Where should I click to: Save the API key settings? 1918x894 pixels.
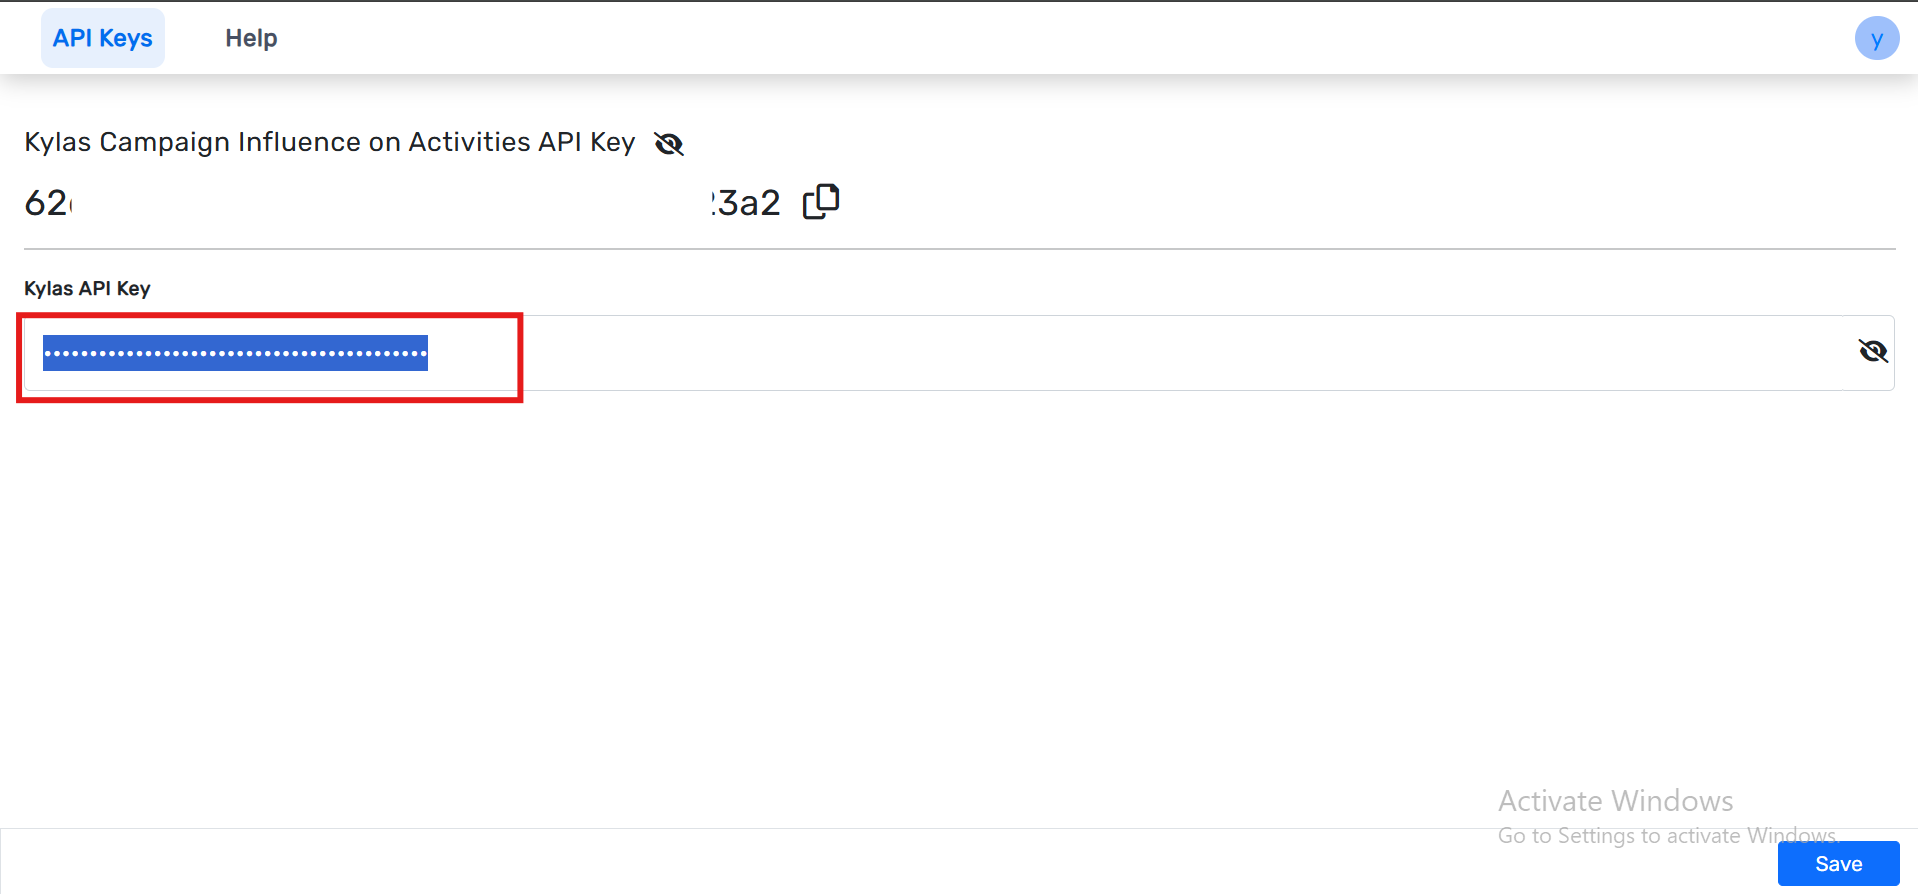[x=1838, y=864]
